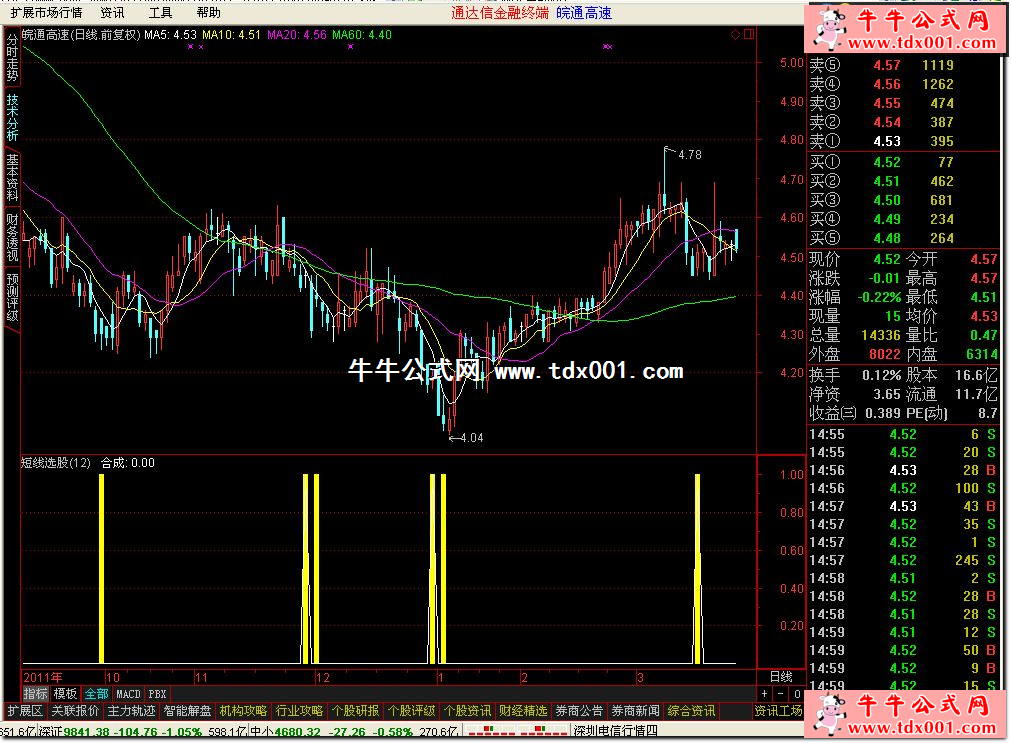Click the 总量 value 14336

click(881, 335)
